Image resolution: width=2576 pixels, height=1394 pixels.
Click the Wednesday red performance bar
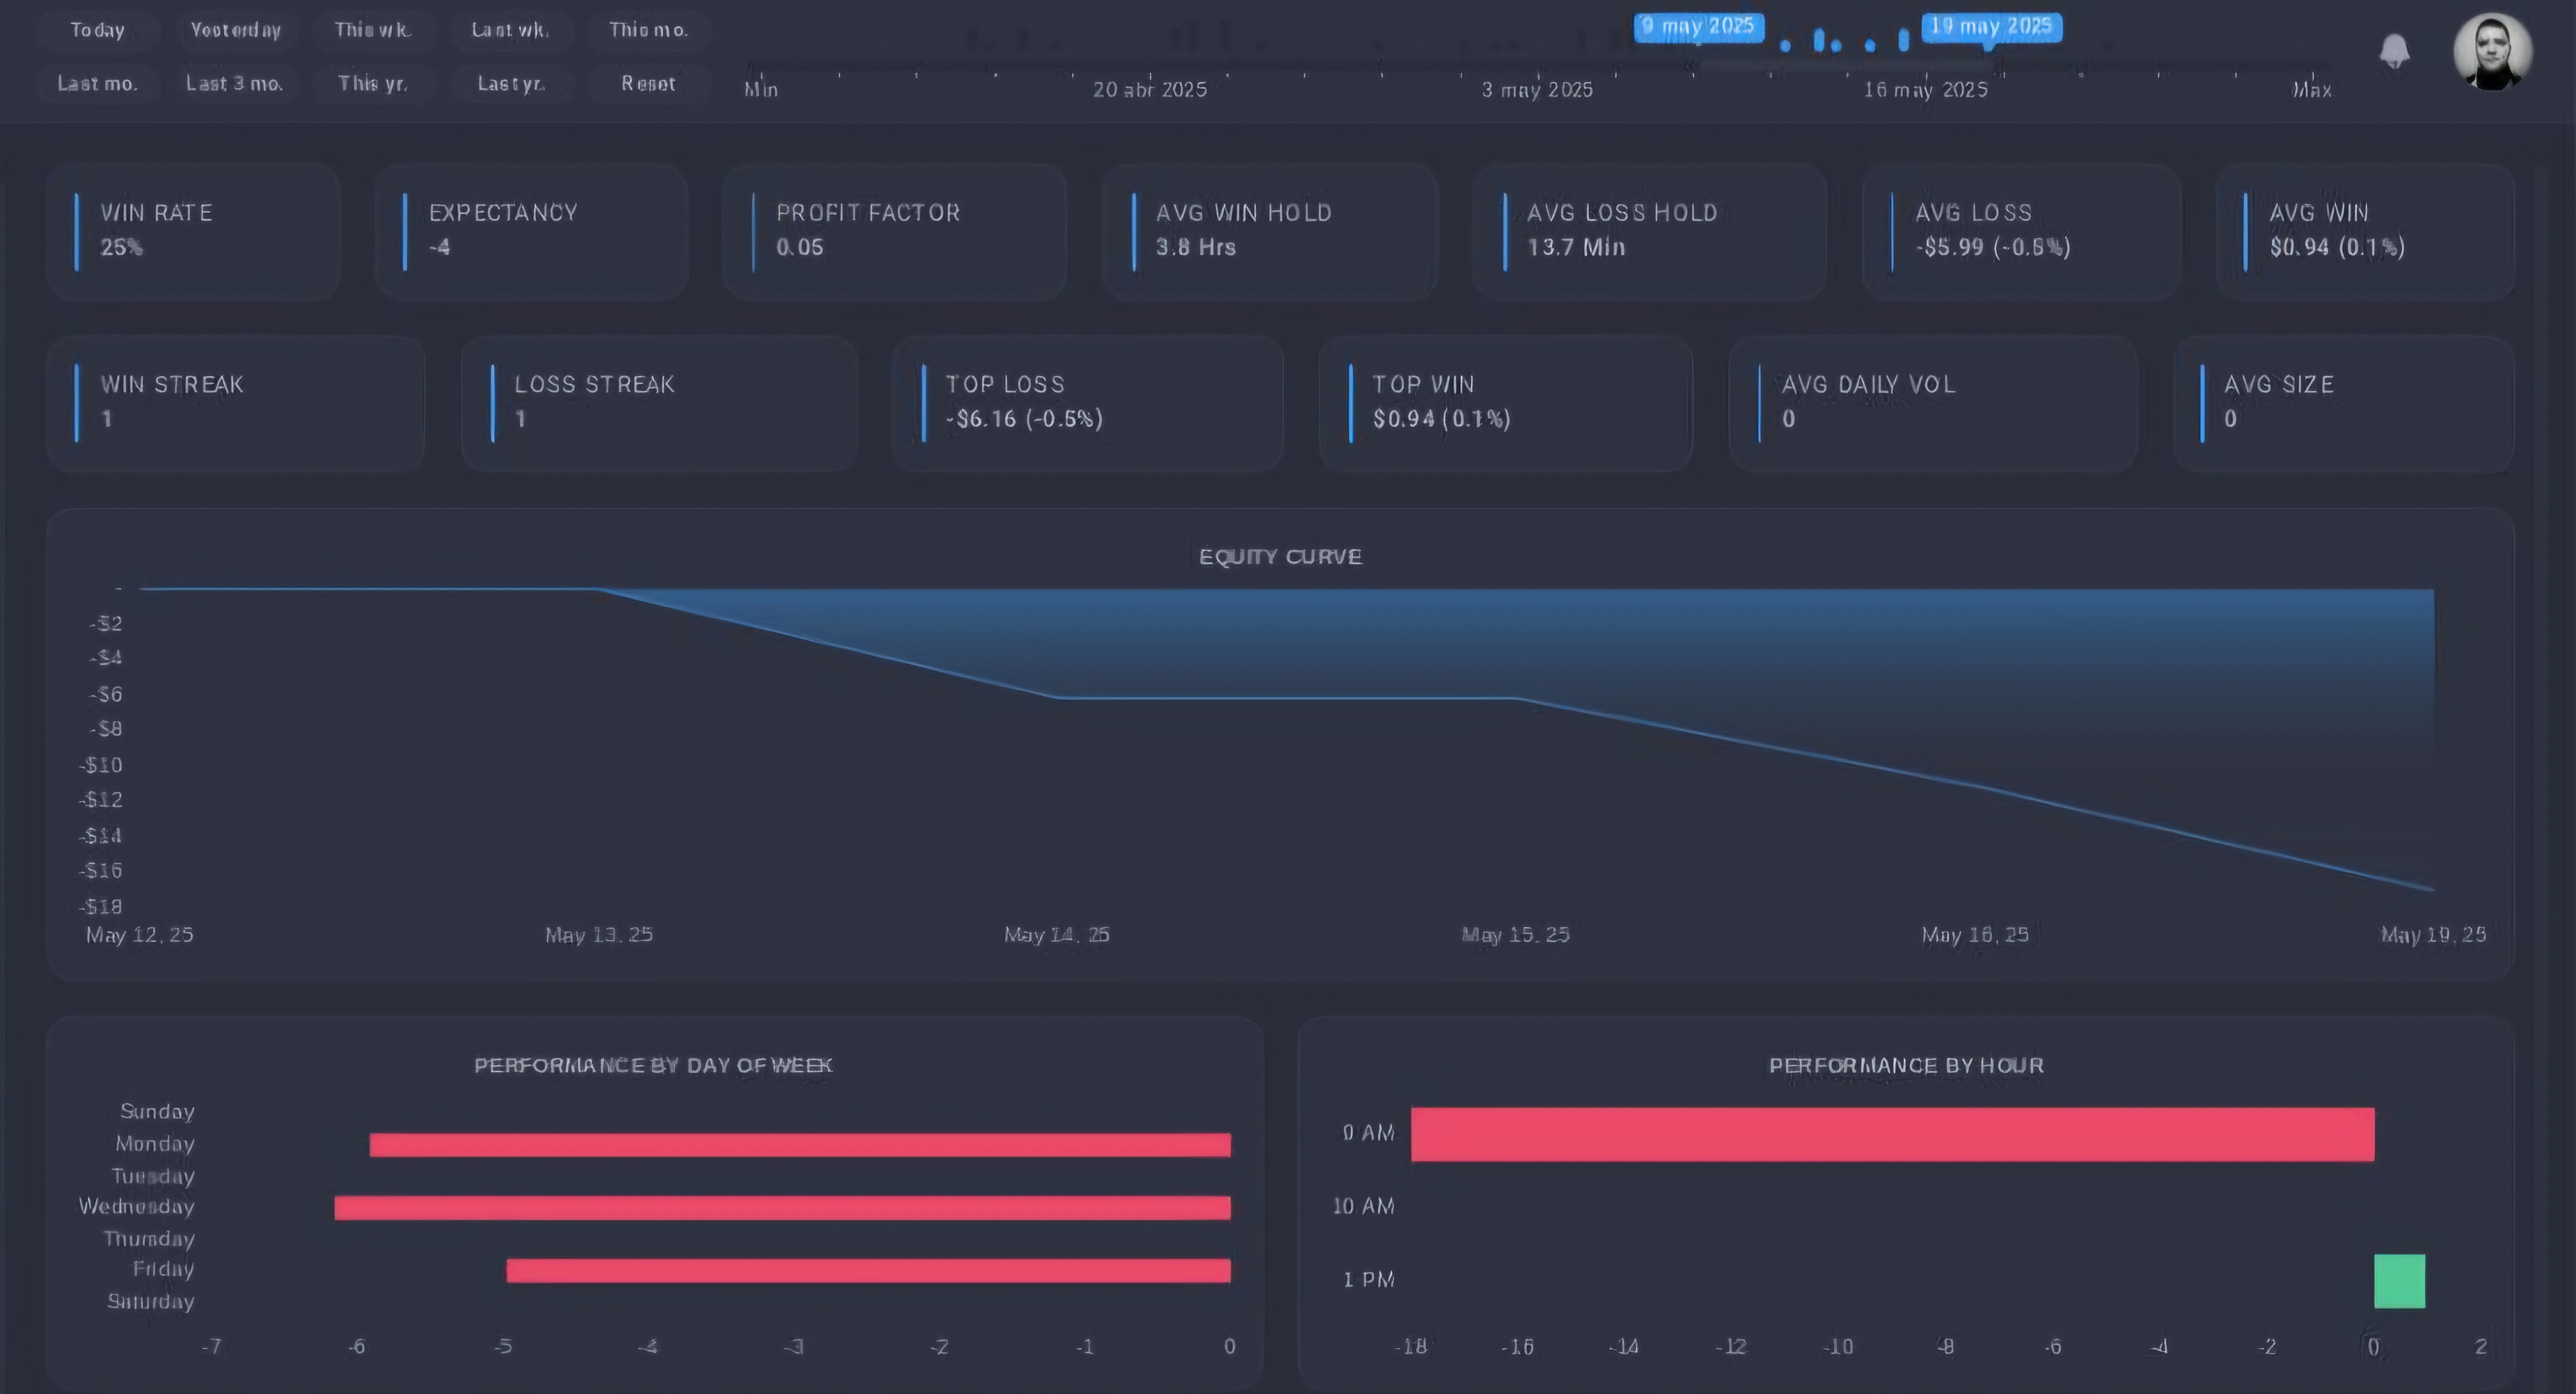(x=782, y=1207)
